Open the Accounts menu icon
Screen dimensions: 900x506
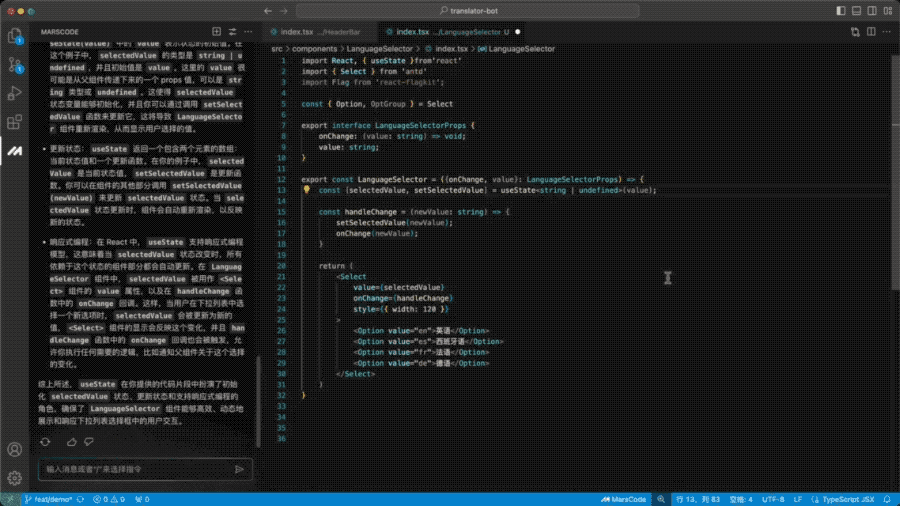pos(14,449)
